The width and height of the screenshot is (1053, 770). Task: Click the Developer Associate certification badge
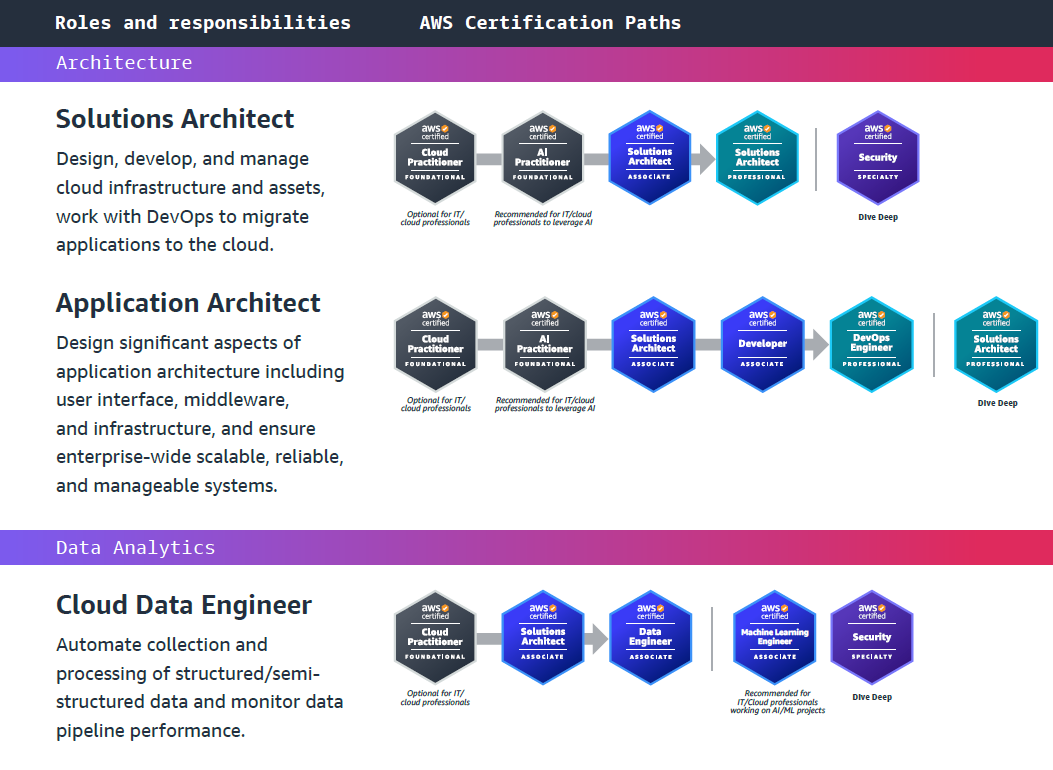coord(762,343)
